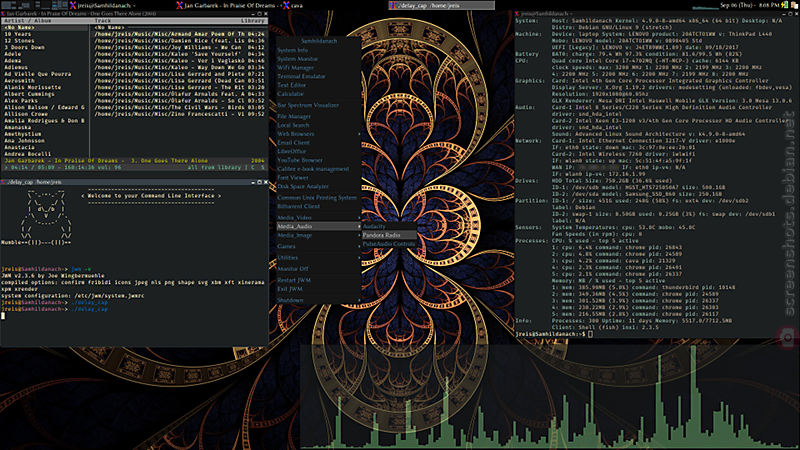Click X icon of delay_cap terminal titlebar

(x=3, y=182)
